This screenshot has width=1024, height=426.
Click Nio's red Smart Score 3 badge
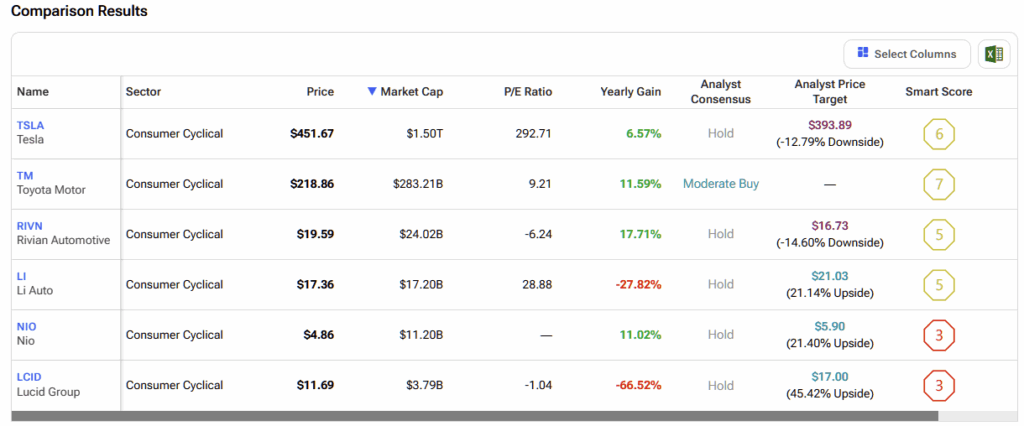point(939,335)
